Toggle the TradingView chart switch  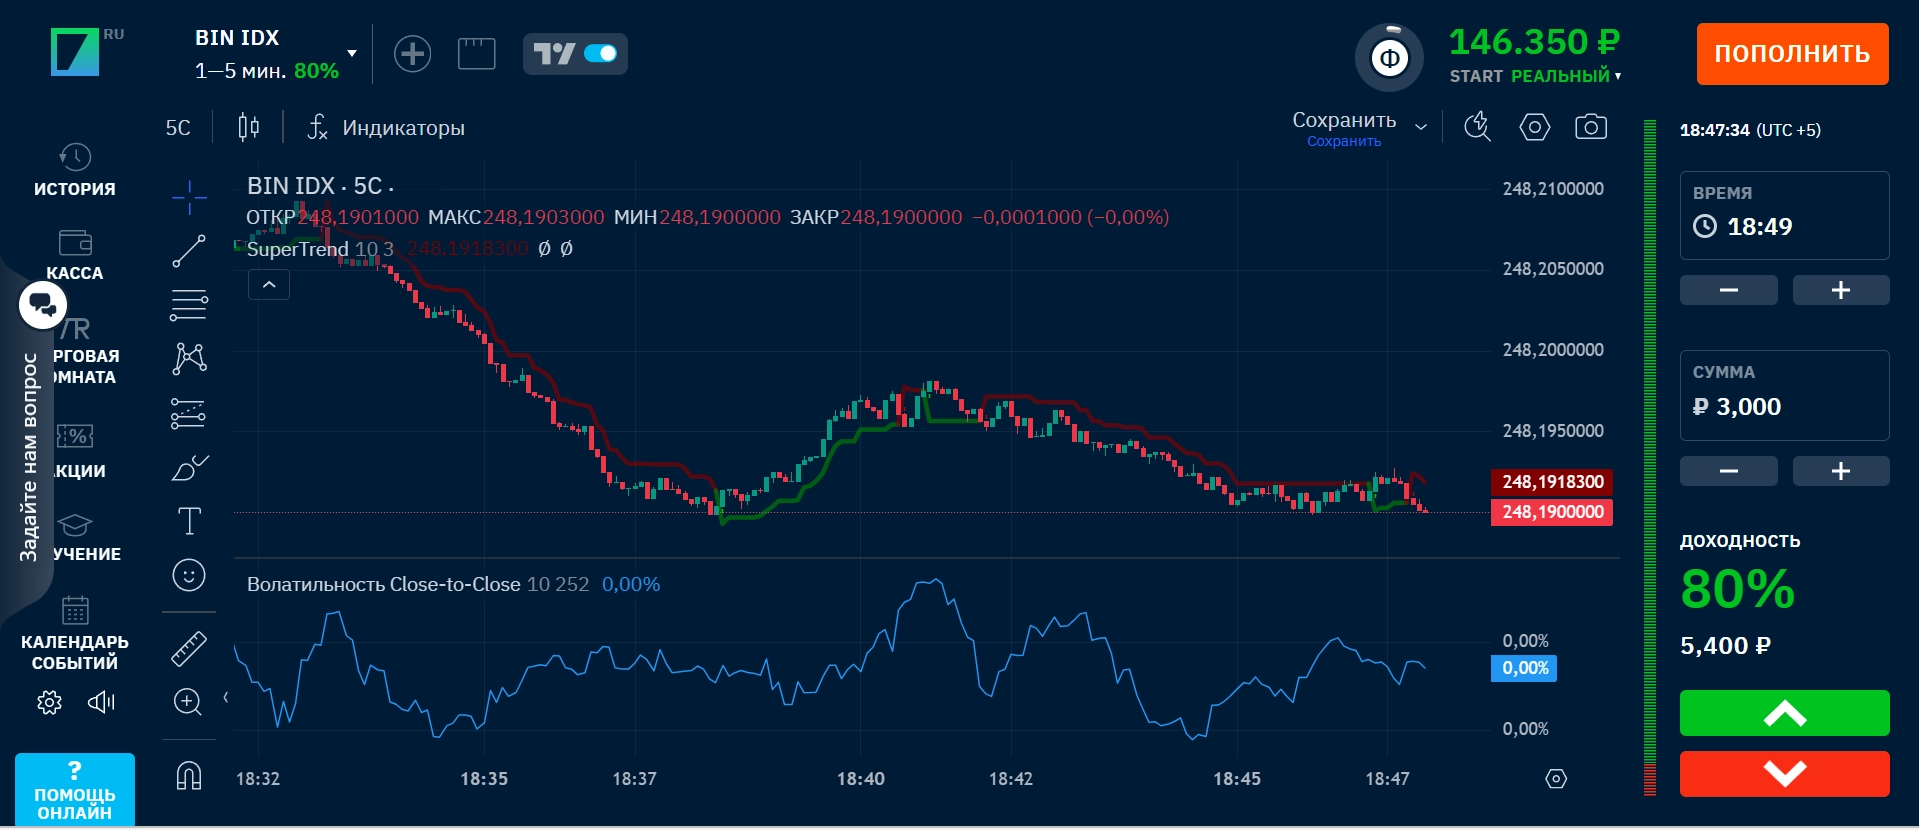pos(600,54)
